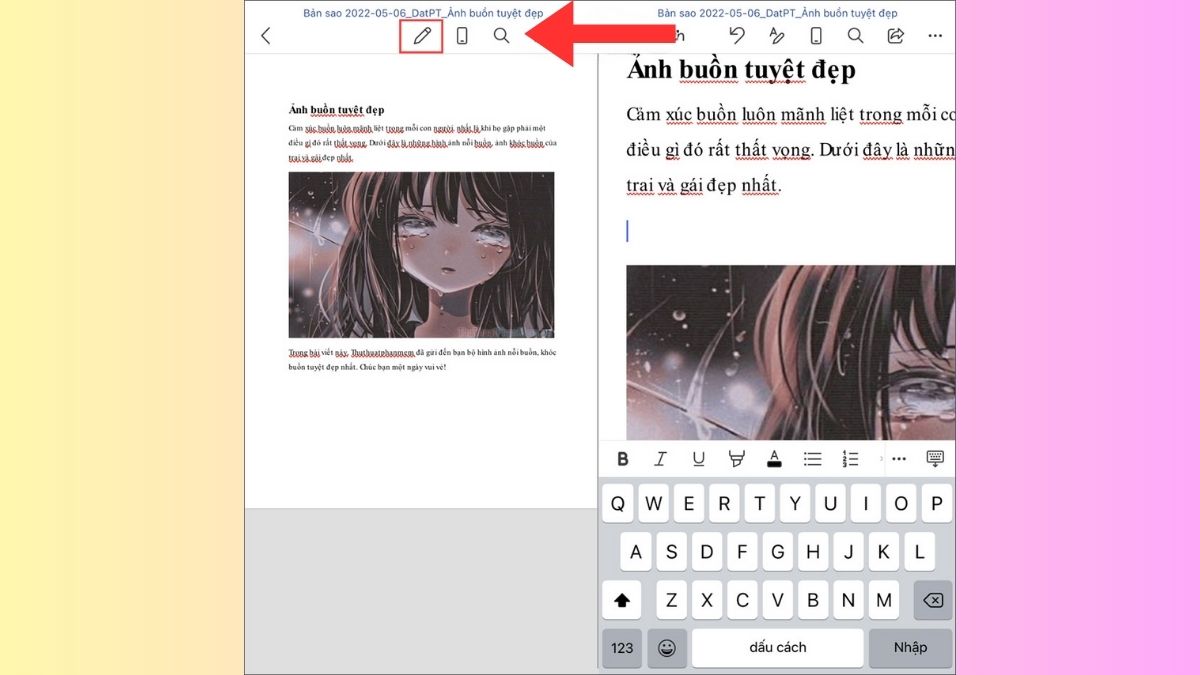1200x675 pixels.
Task: Open the Share menu
Action: [x=894, y=35]
